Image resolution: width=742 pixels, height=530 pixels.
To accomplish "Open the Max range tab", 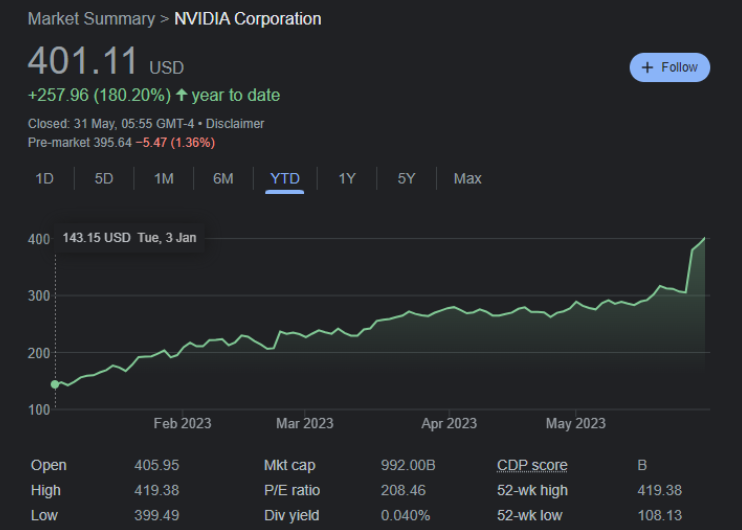I will tap(468, 178).
